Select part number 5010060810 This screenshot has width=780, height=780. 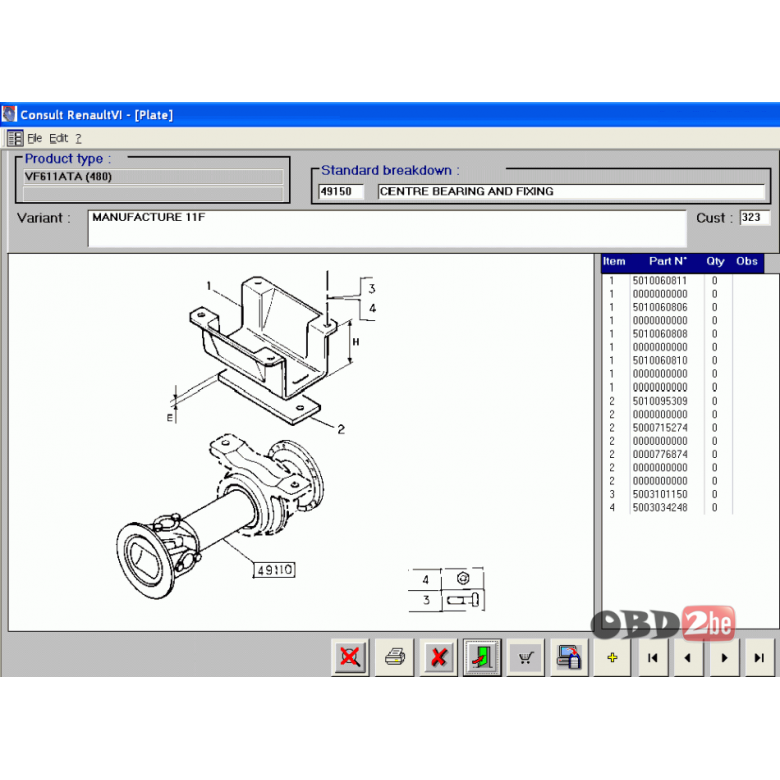660,360
